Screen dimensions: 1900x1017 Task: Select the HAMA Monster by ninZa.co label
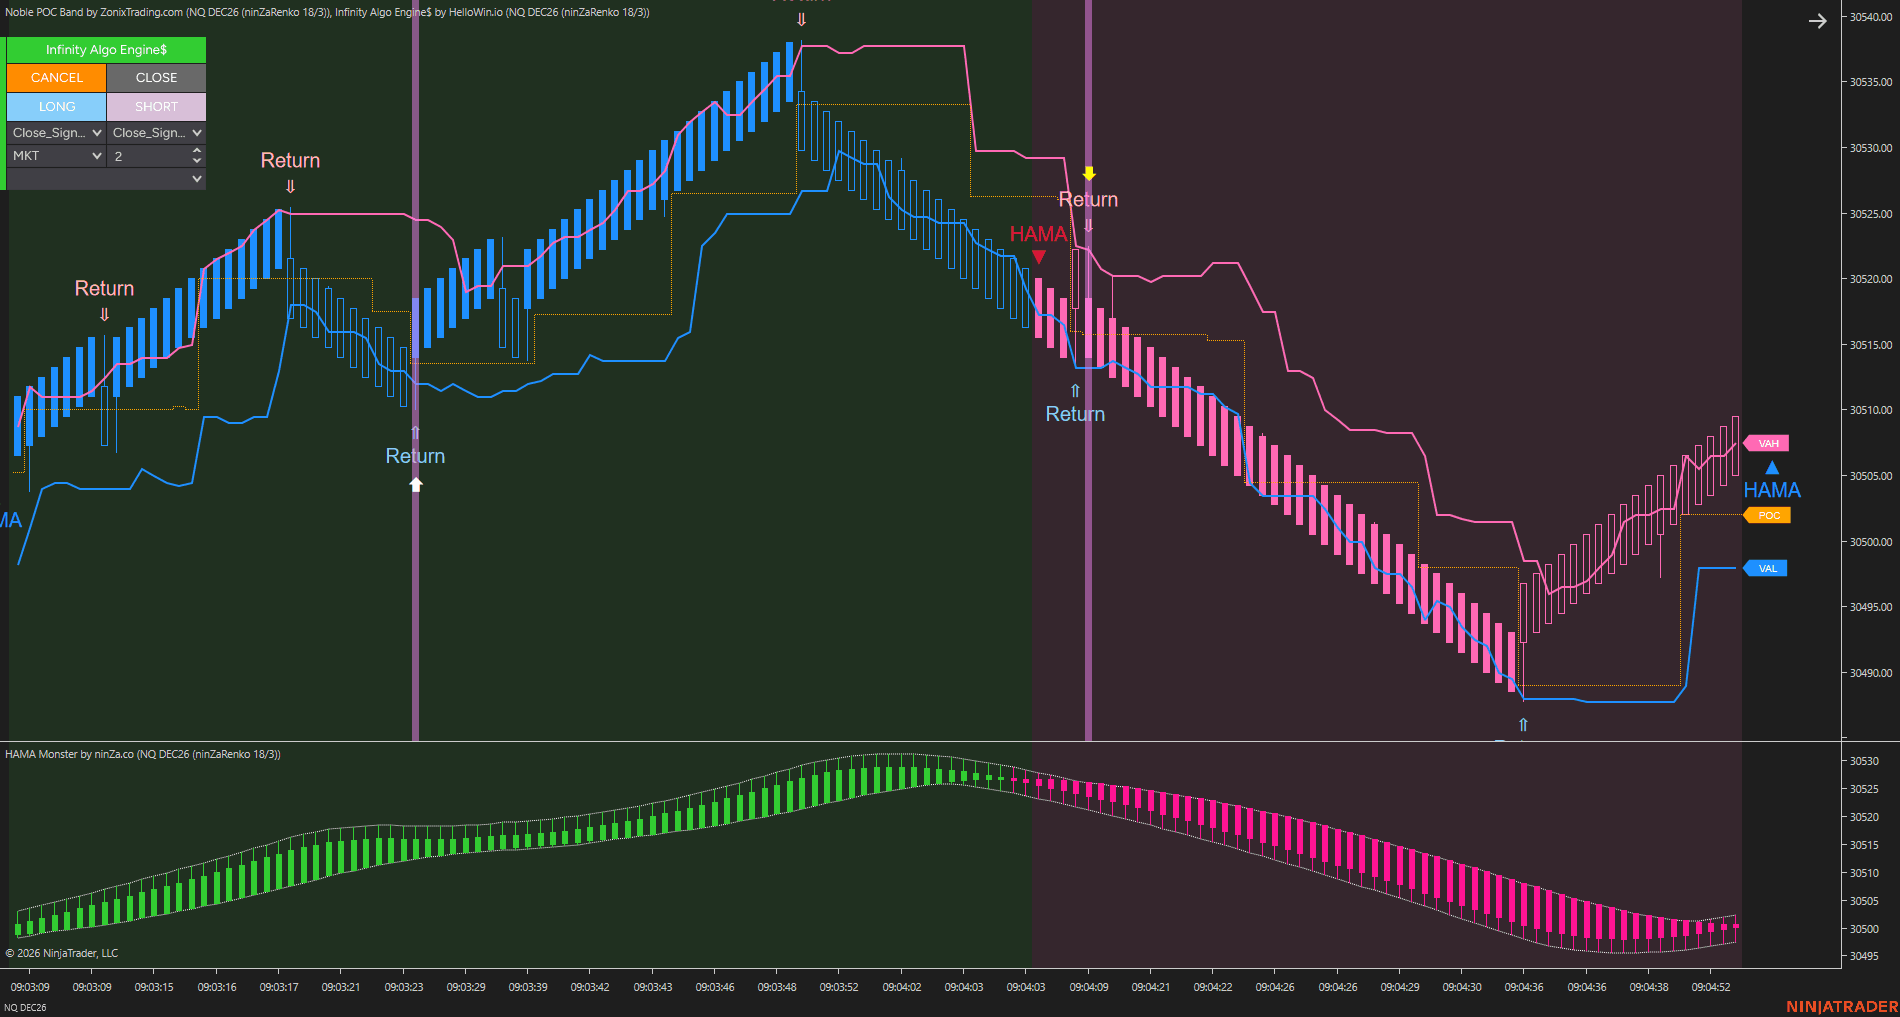coord(143,754)
